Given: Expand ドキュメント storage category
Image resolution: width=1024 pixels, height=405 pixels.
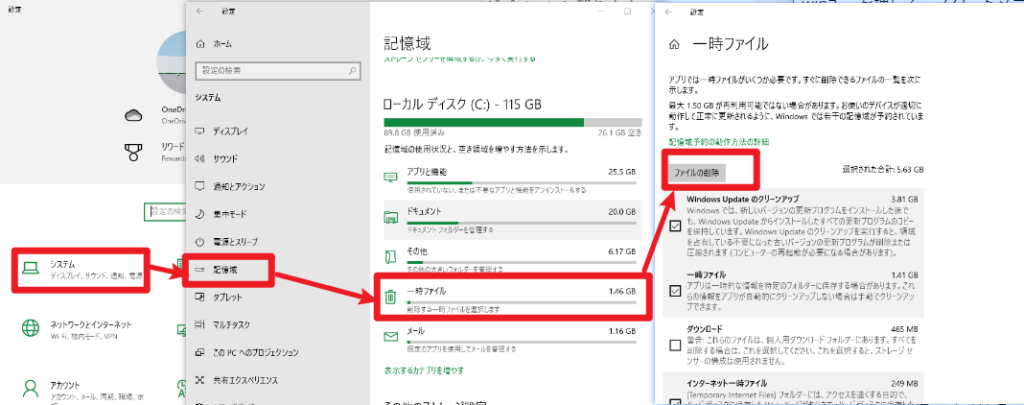Looking at the screenshot, I should [x=510, y=216].
